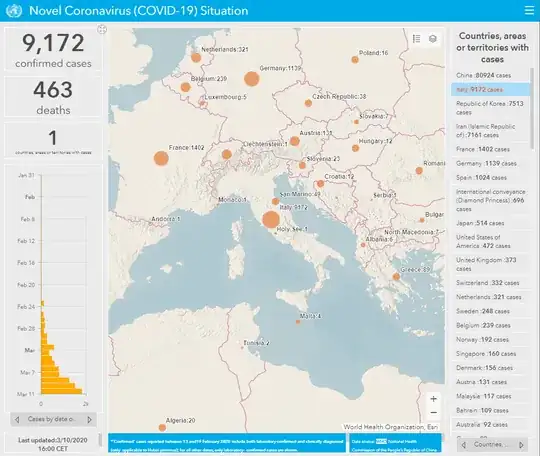Select Republic of Korea 7513 cases
Viewport: 540px width, 456px height.
point(491,108)
